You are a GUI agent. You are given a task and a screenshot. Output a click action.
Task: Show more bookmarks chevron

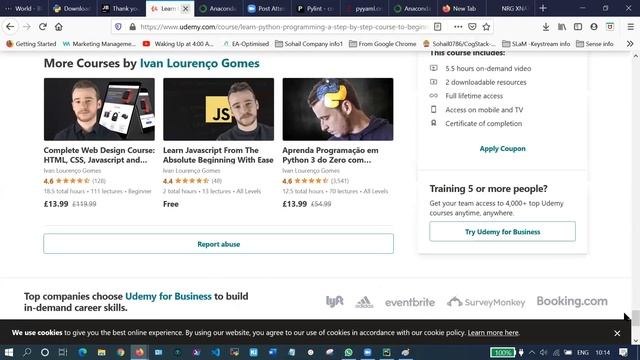pos(630,44)
